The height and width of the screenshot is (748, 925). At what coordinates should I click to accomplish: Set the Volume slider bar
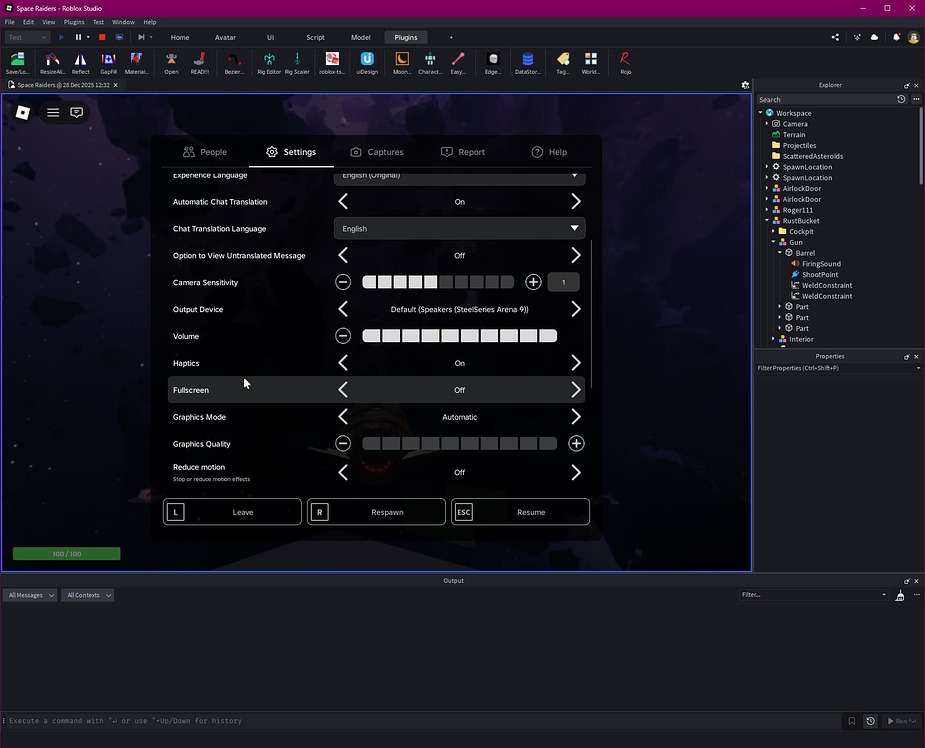pyautogui.click(x=460, y=336)
